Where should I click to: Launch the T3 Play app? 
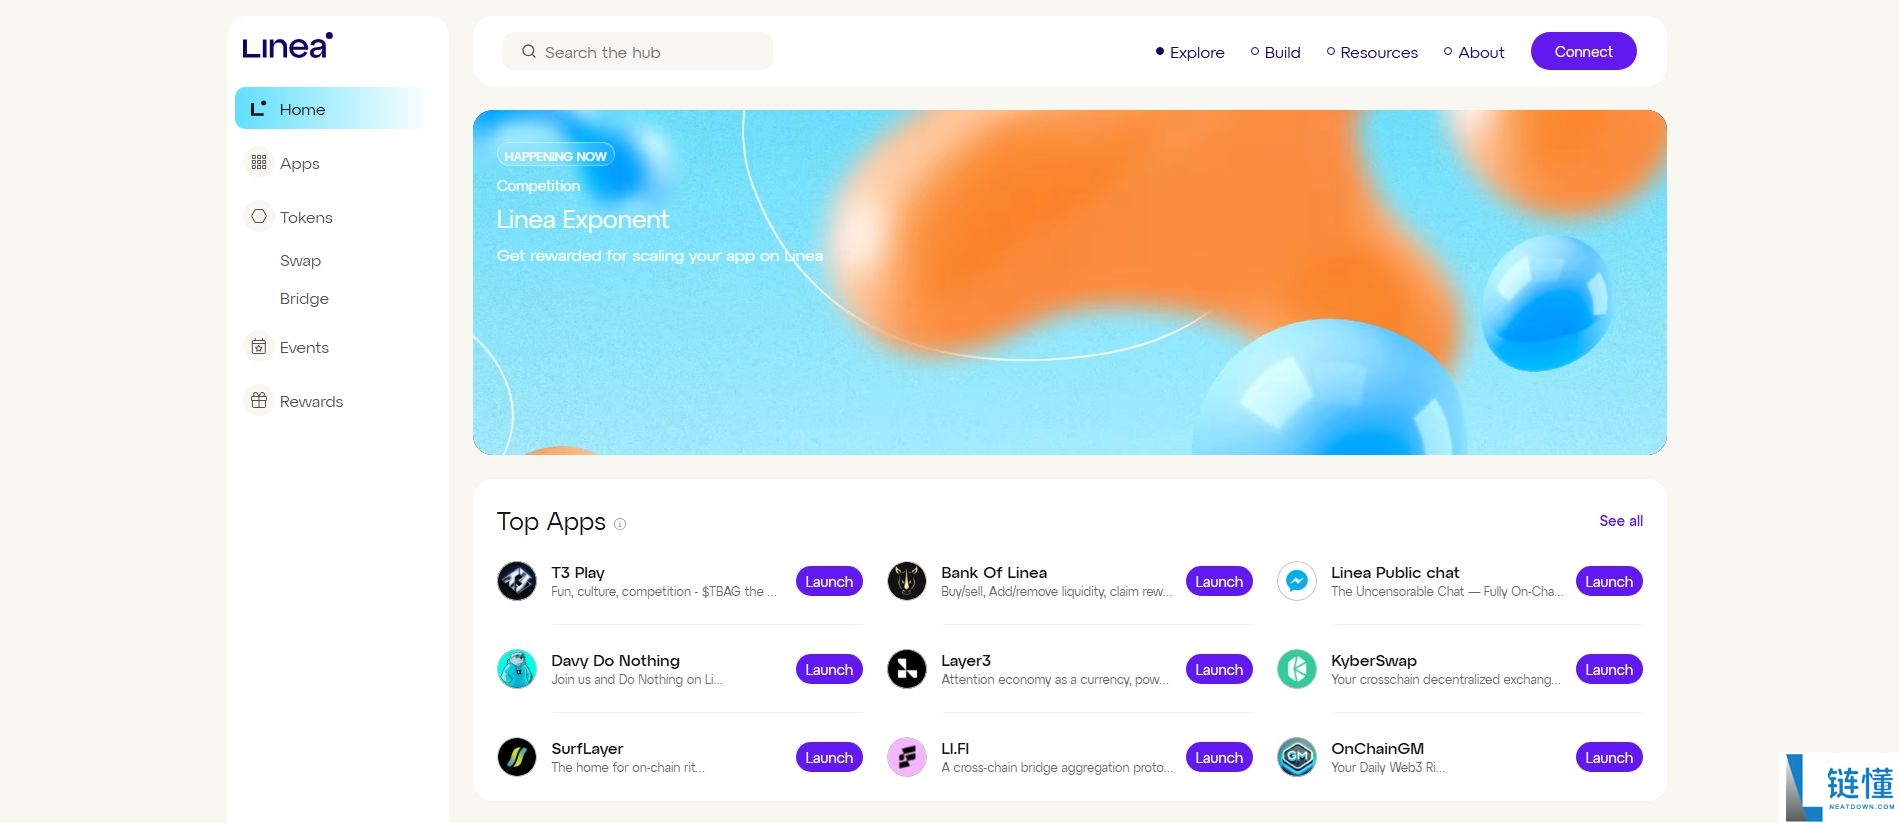click(x=829, y=581)
